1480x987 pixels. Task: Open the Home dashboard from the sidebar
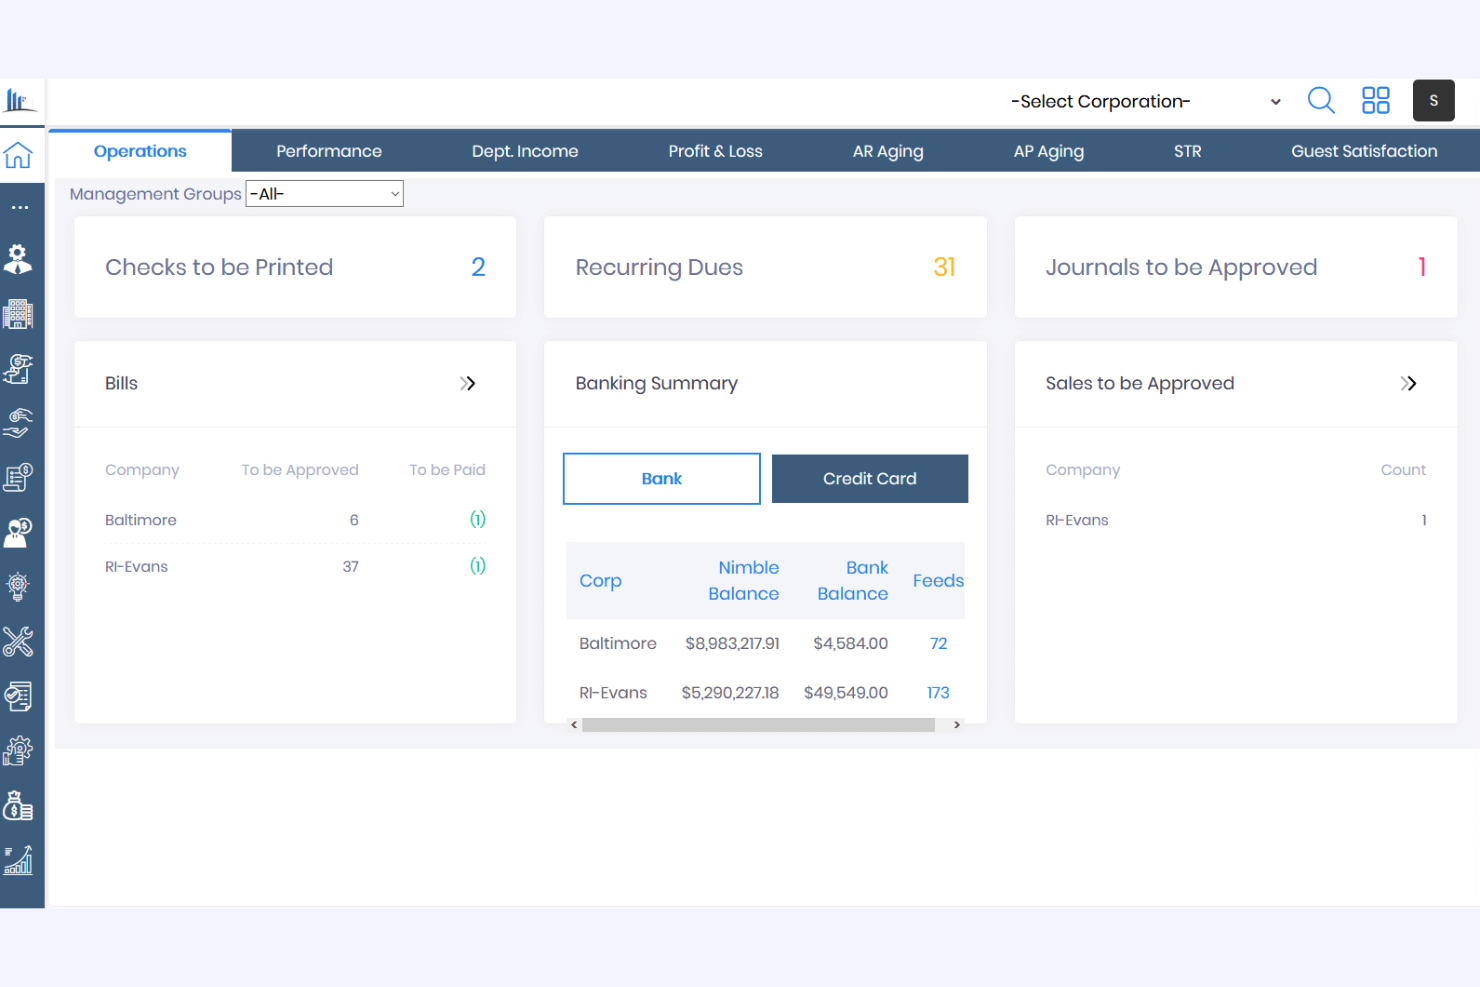tap(20, 156)
